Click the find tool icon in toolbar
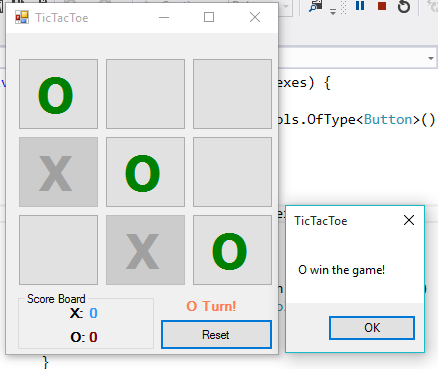The height and width of the screenshot is (369, 438). click(316, 6)
